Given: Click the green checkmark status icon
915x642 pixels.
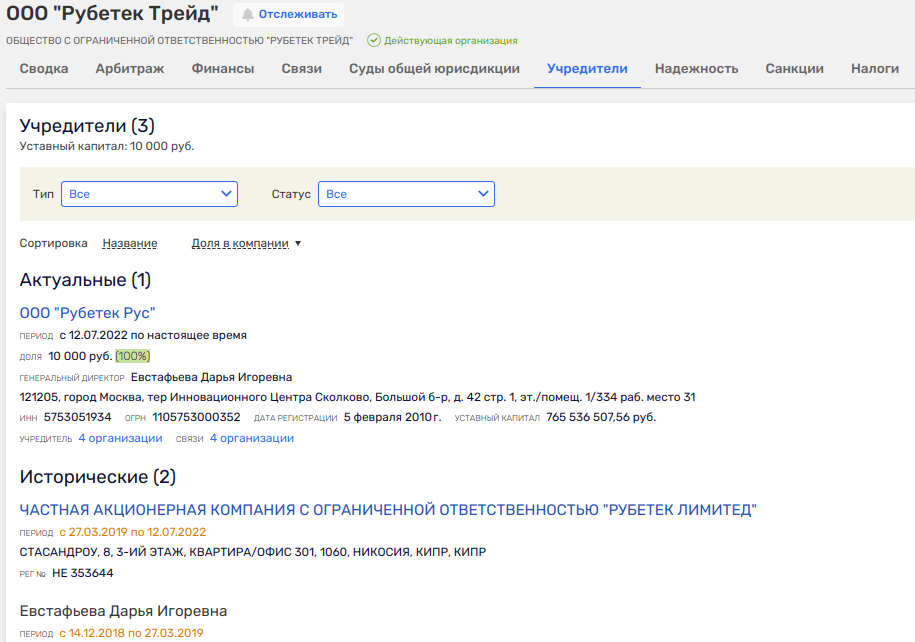Looking at the screenshot, I should (x=373, y=40).
